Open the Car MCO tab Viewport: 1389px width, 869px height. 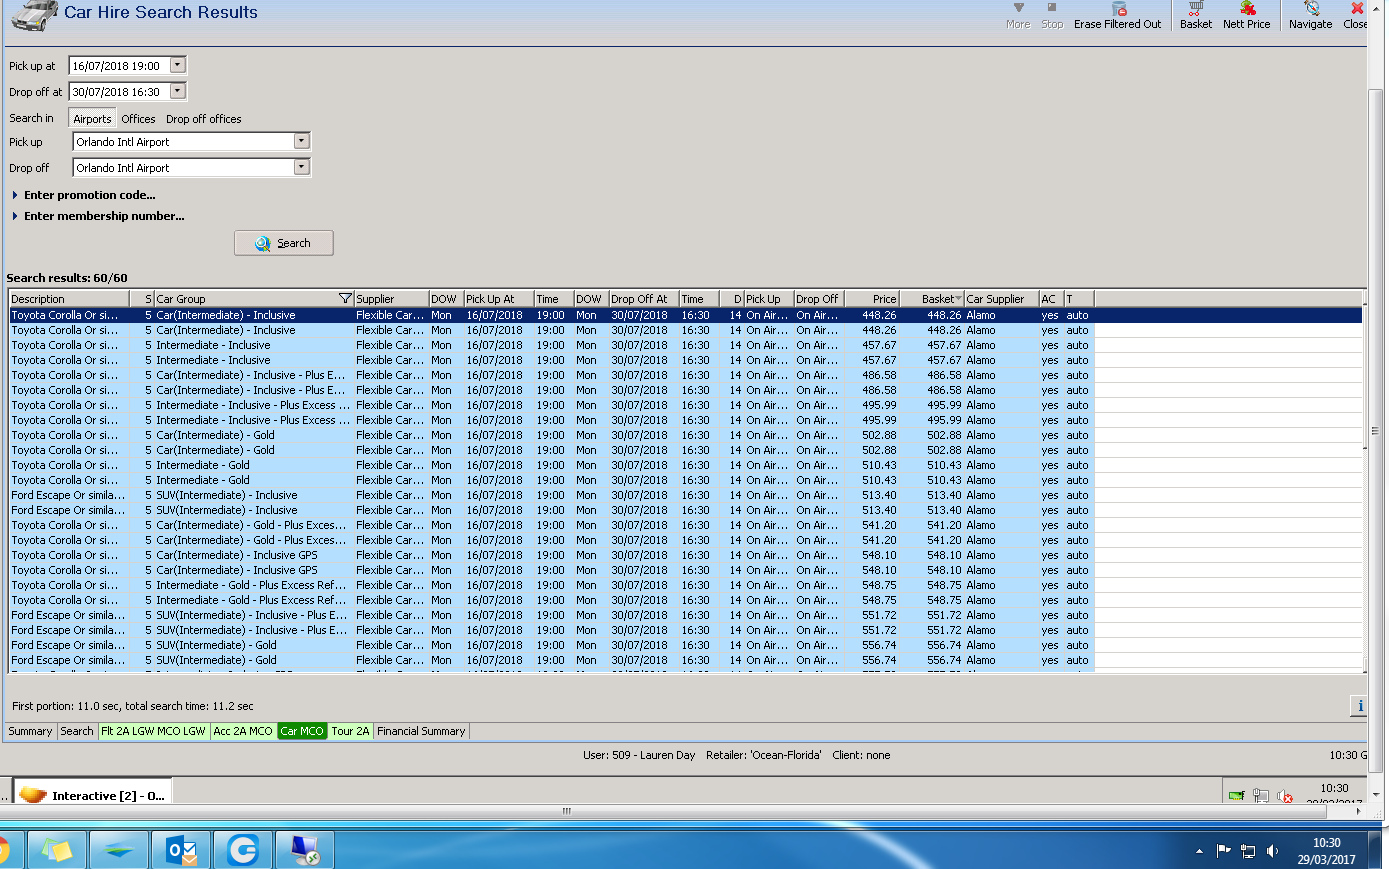tap(302, 731)
